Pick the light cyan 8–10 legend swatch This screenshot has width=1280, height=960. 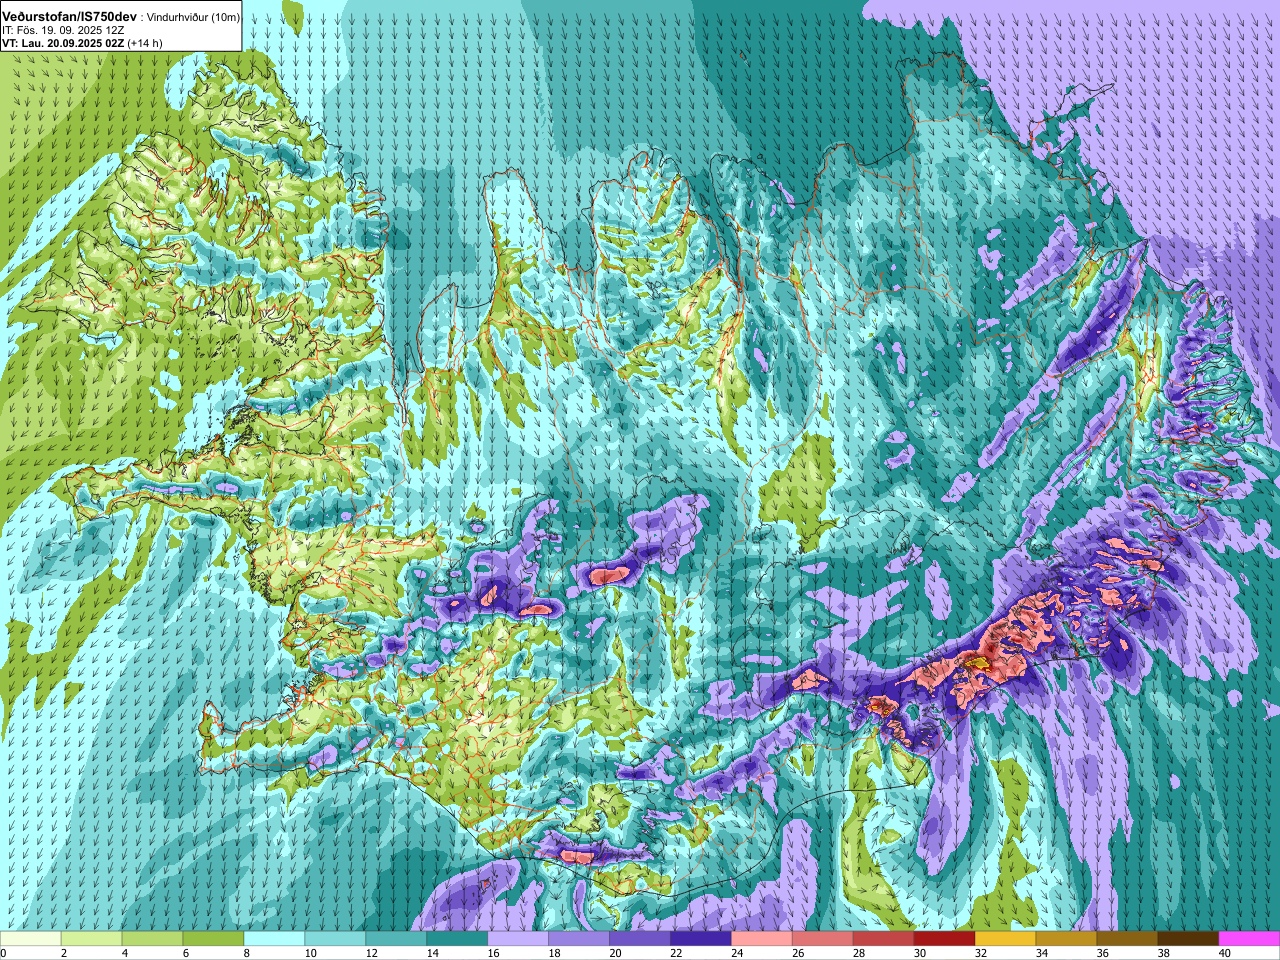(274, 939)
